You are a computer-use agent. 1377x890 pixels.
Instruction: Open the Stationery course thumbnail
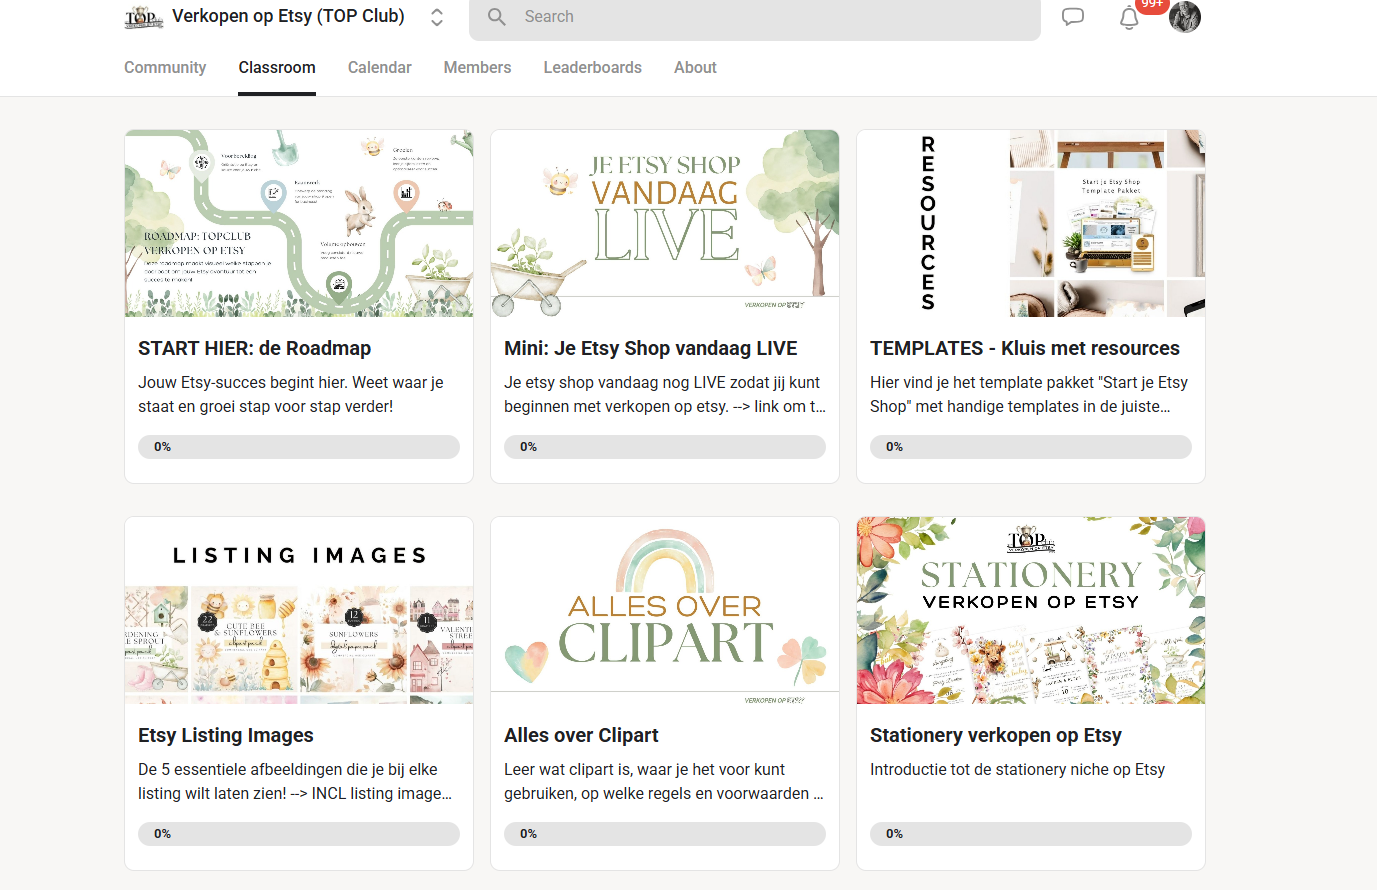(x=1031, y=610)
